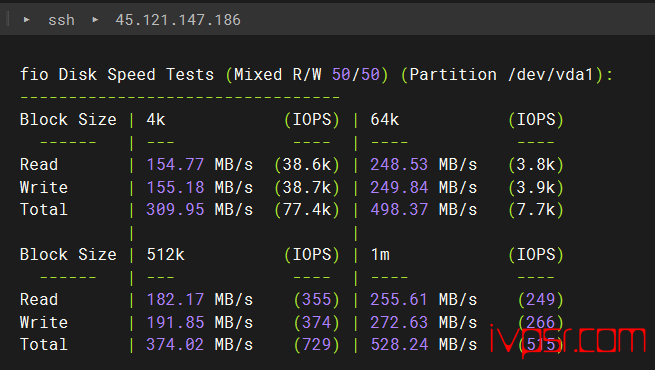Click the 64k write speed 249.84
The height and width of the screenshot is (370, 655).
(x=399, y=187)
